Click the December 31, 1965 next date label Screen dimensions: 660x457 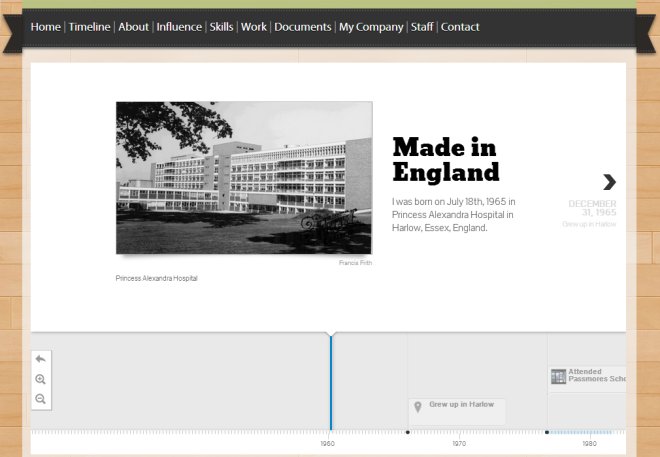(x=592, y=208)
